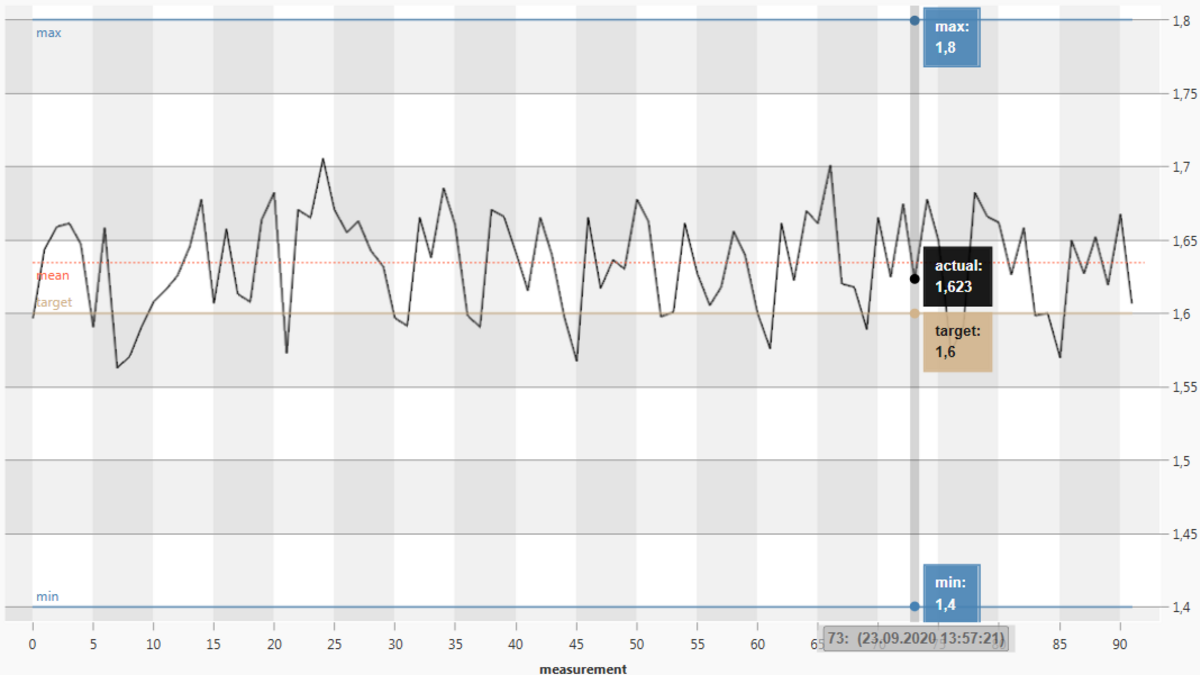Image resolution: width=1200 pixels, height=675 pixels.
Task: Select the 'target: 1,6' tooltip box
Action: (957, 341)
